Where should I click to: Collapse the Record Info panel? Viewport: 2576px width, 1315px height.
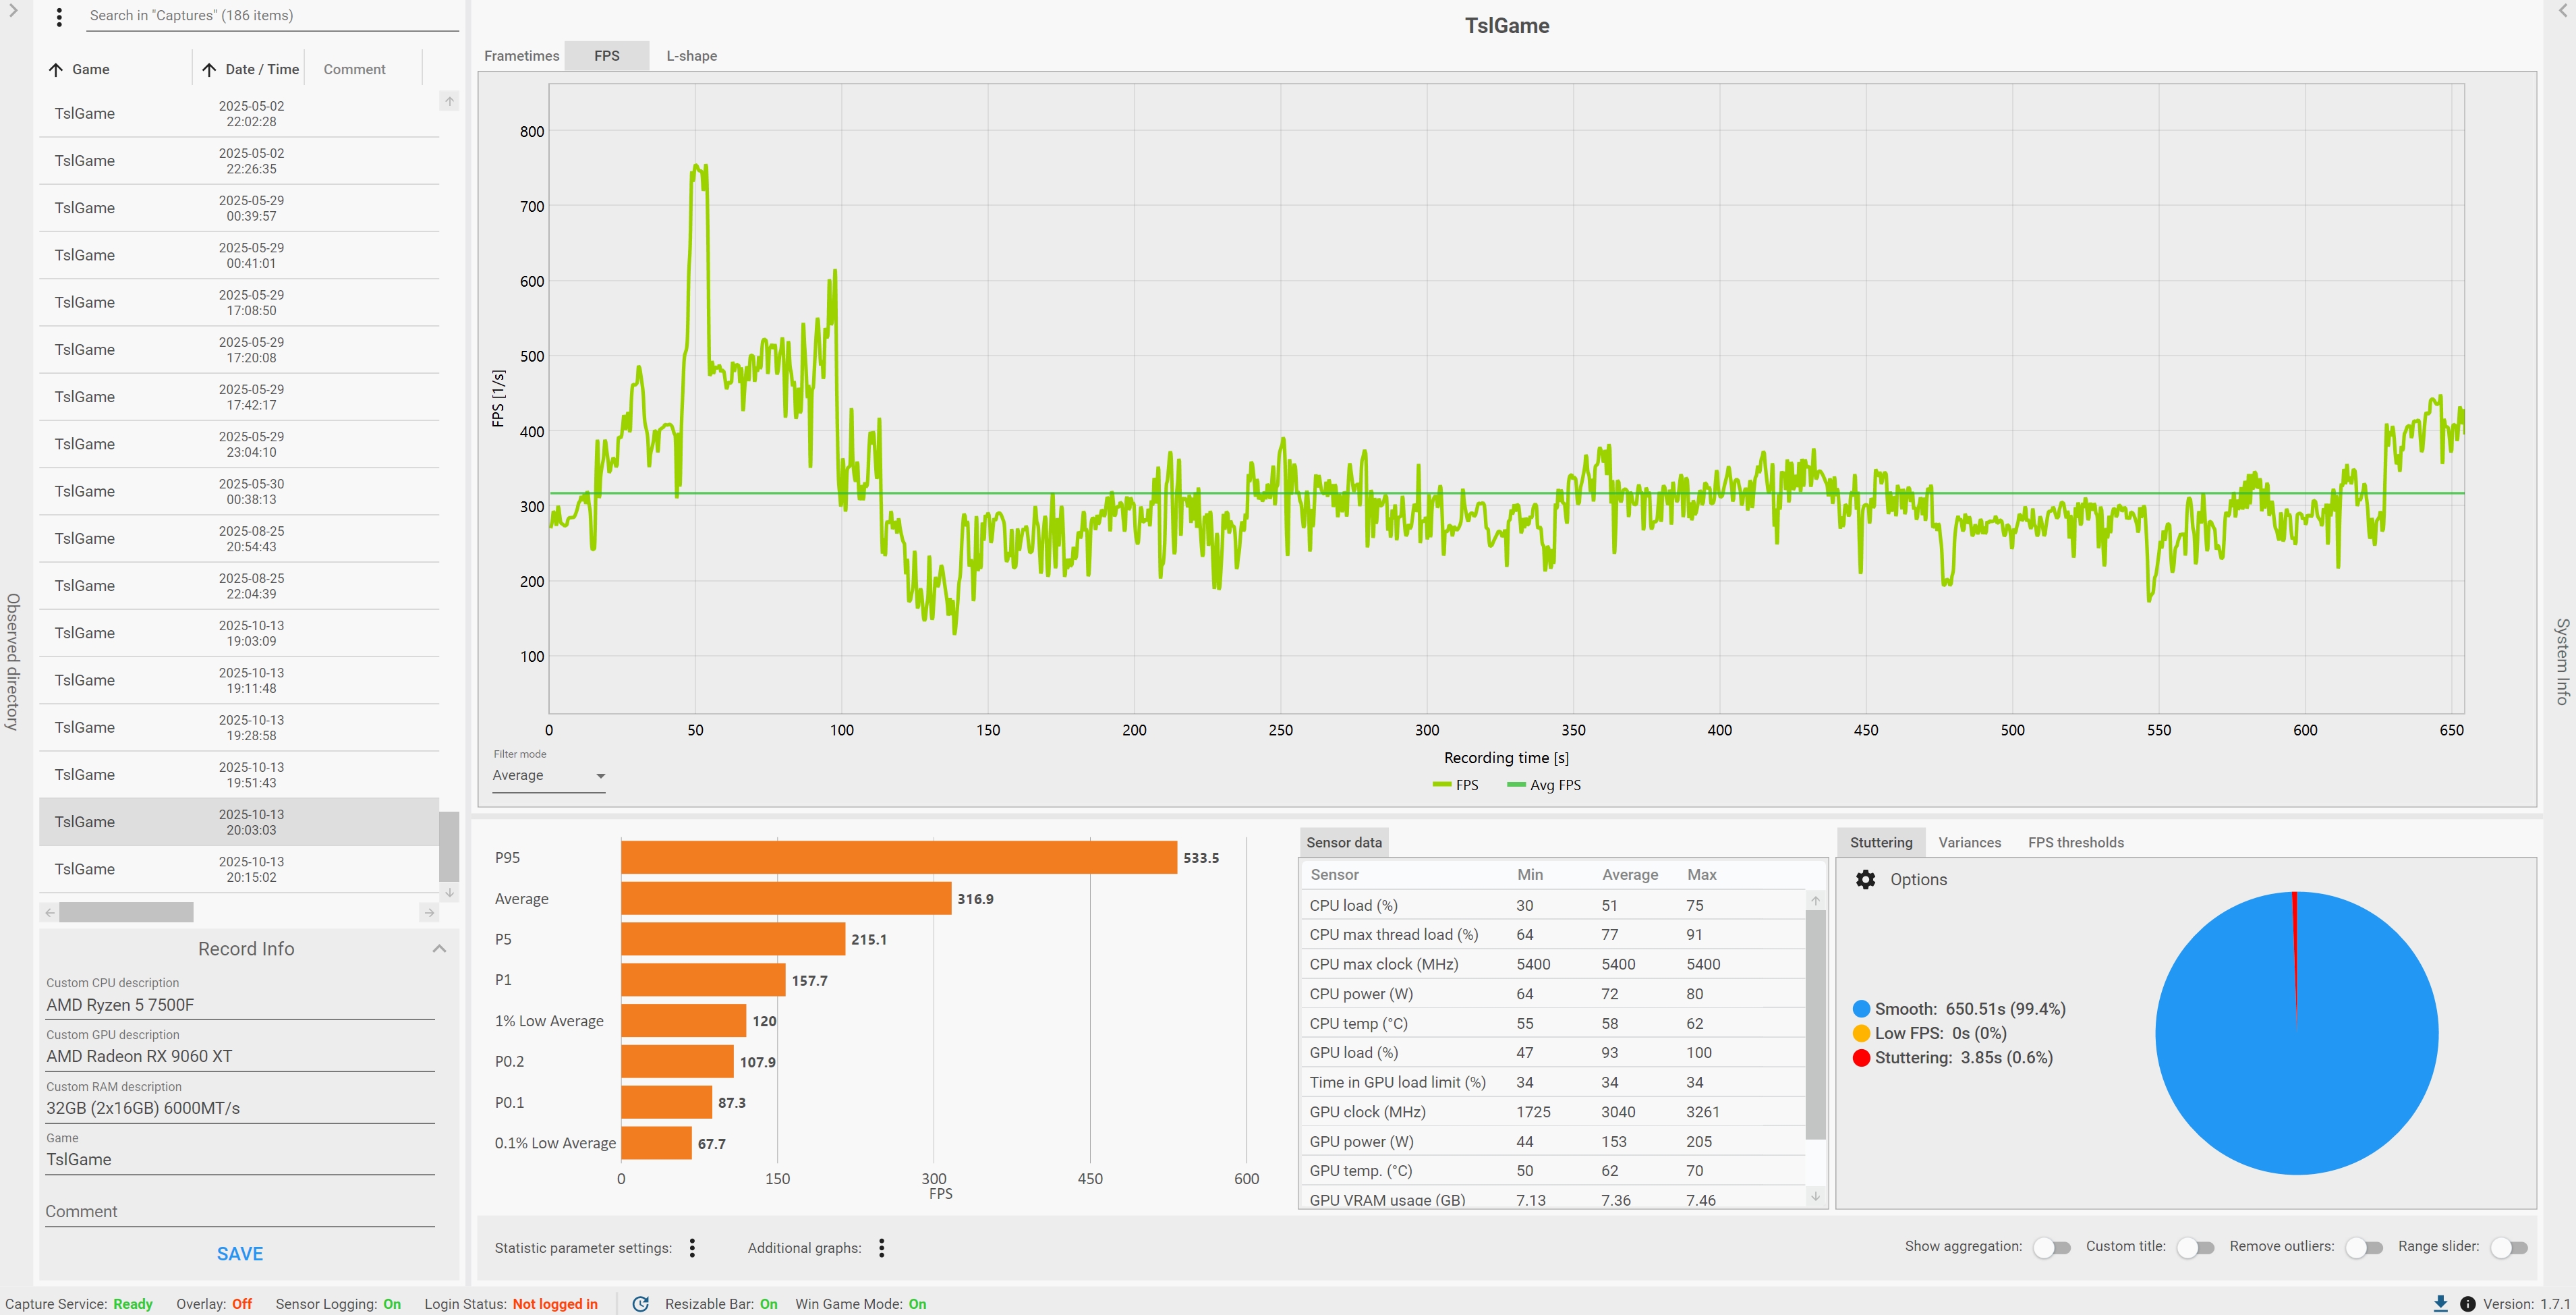point(439,948)
